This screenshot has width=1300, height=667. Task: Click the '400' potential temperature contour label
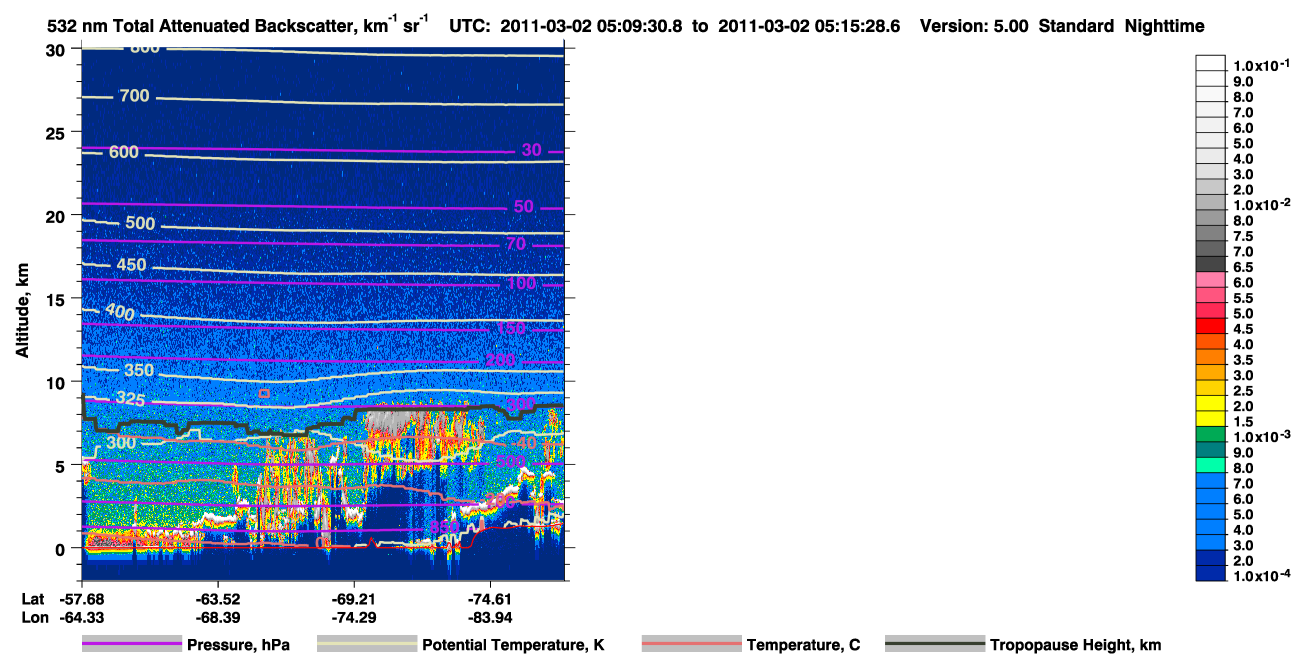(119, 312)
